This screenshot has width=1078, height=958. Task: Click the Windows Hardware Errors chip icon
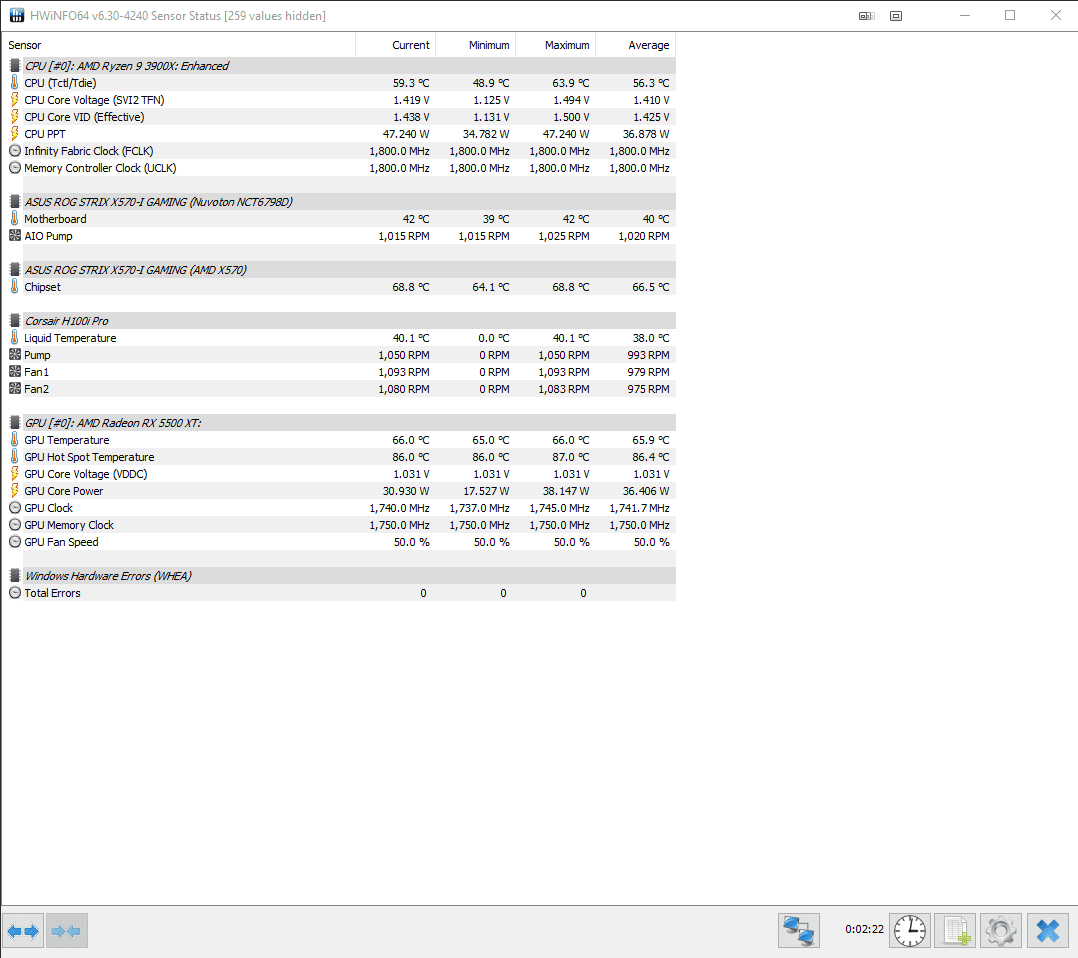point(14,576)
